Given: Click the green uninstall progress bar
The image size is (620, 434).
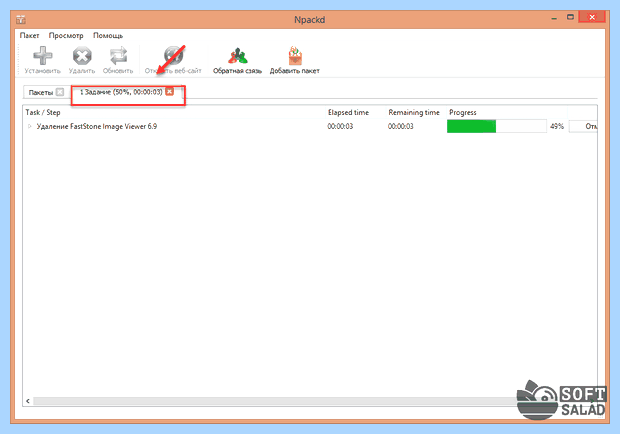Looking at the screenshot, I should pos(497,126).
